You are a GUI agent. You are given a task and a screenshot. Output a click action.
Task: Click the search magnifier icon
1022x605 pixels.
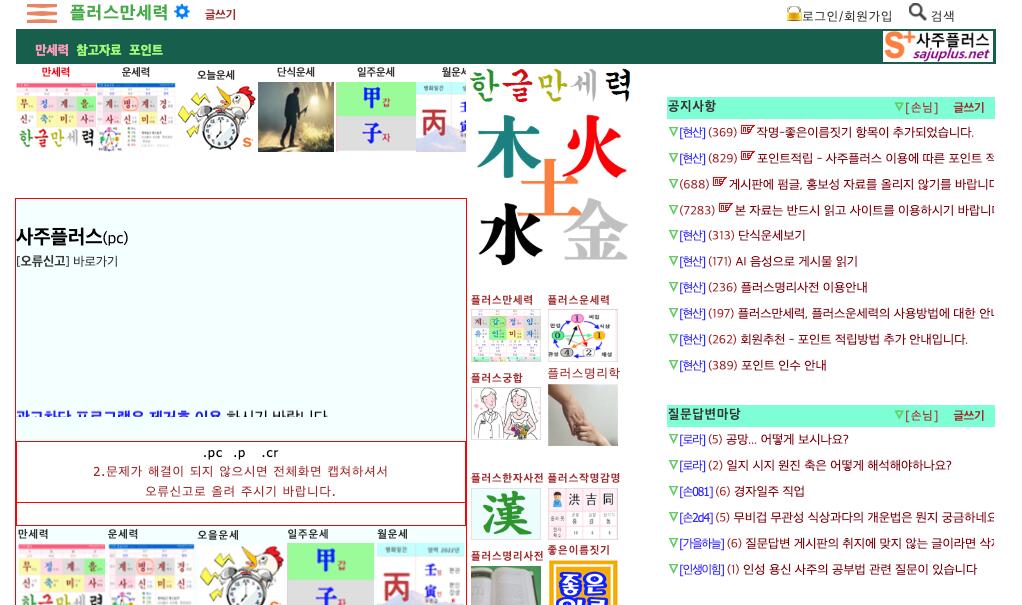click(x=917, y=12)
